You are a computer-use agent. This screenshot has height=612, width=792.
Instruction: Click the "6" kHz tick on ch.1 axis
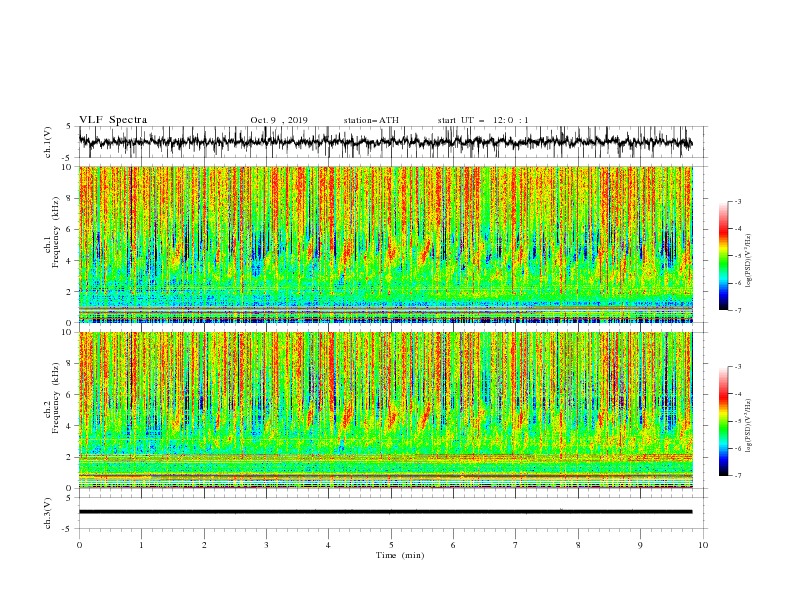click(70, 229)
